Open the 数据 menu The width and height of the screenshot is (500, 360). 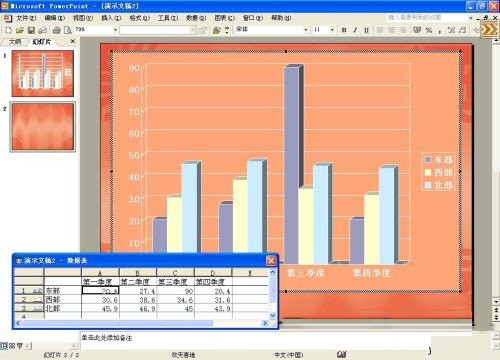point(196,18)
